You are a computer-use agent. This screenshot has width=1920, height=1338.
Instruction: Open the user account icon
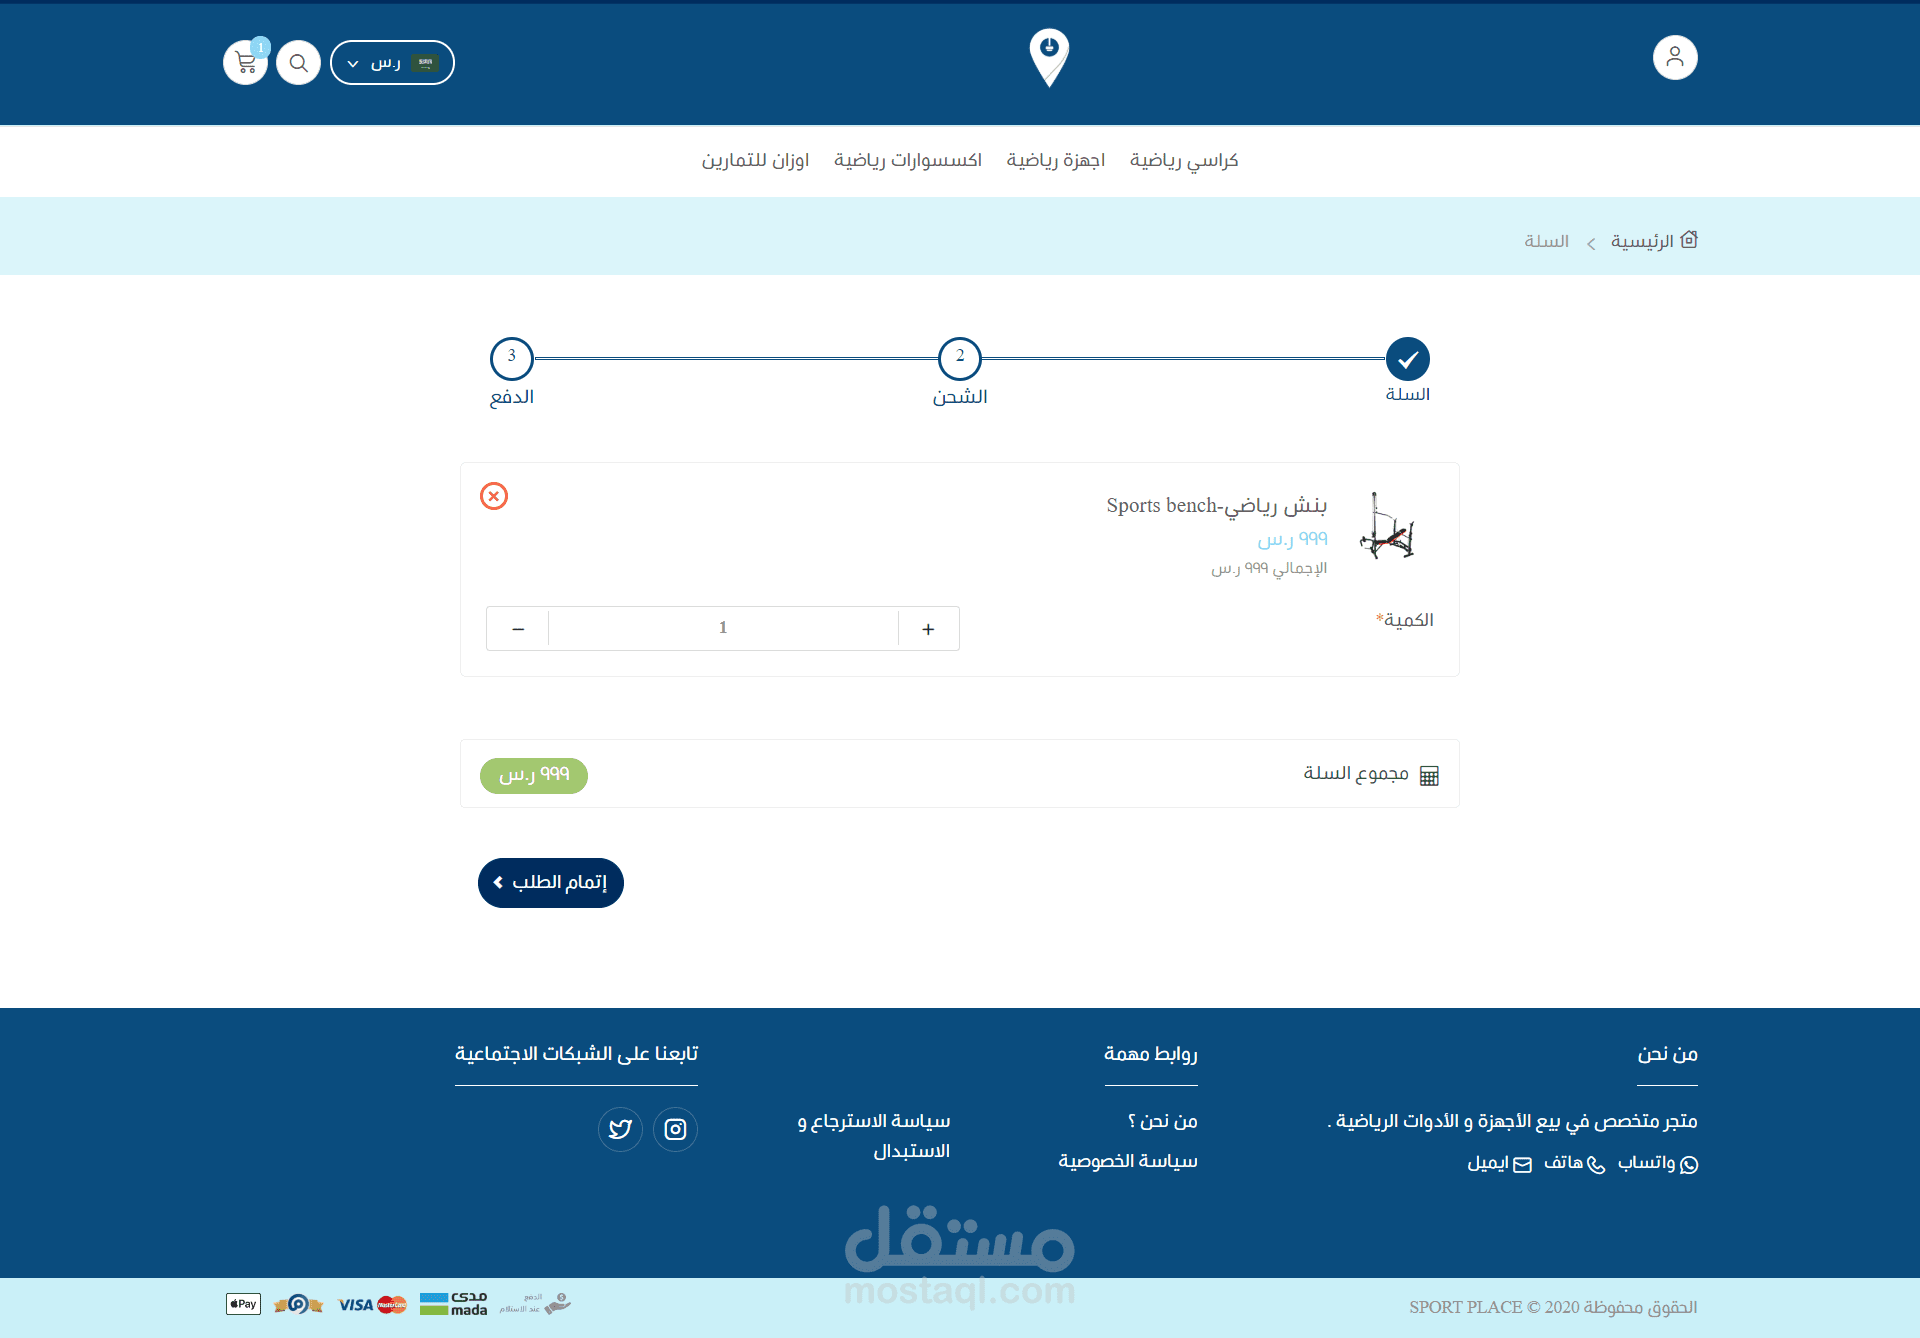click(x=1675, y=58)
